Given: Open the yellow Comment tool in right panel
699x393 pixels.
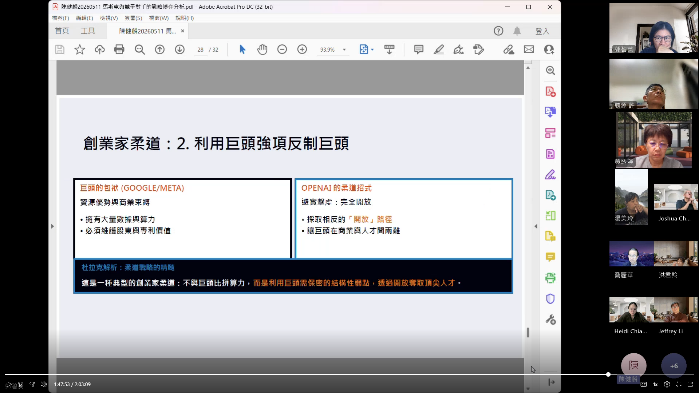Looking at the screenshot, I should coord(550,257).
